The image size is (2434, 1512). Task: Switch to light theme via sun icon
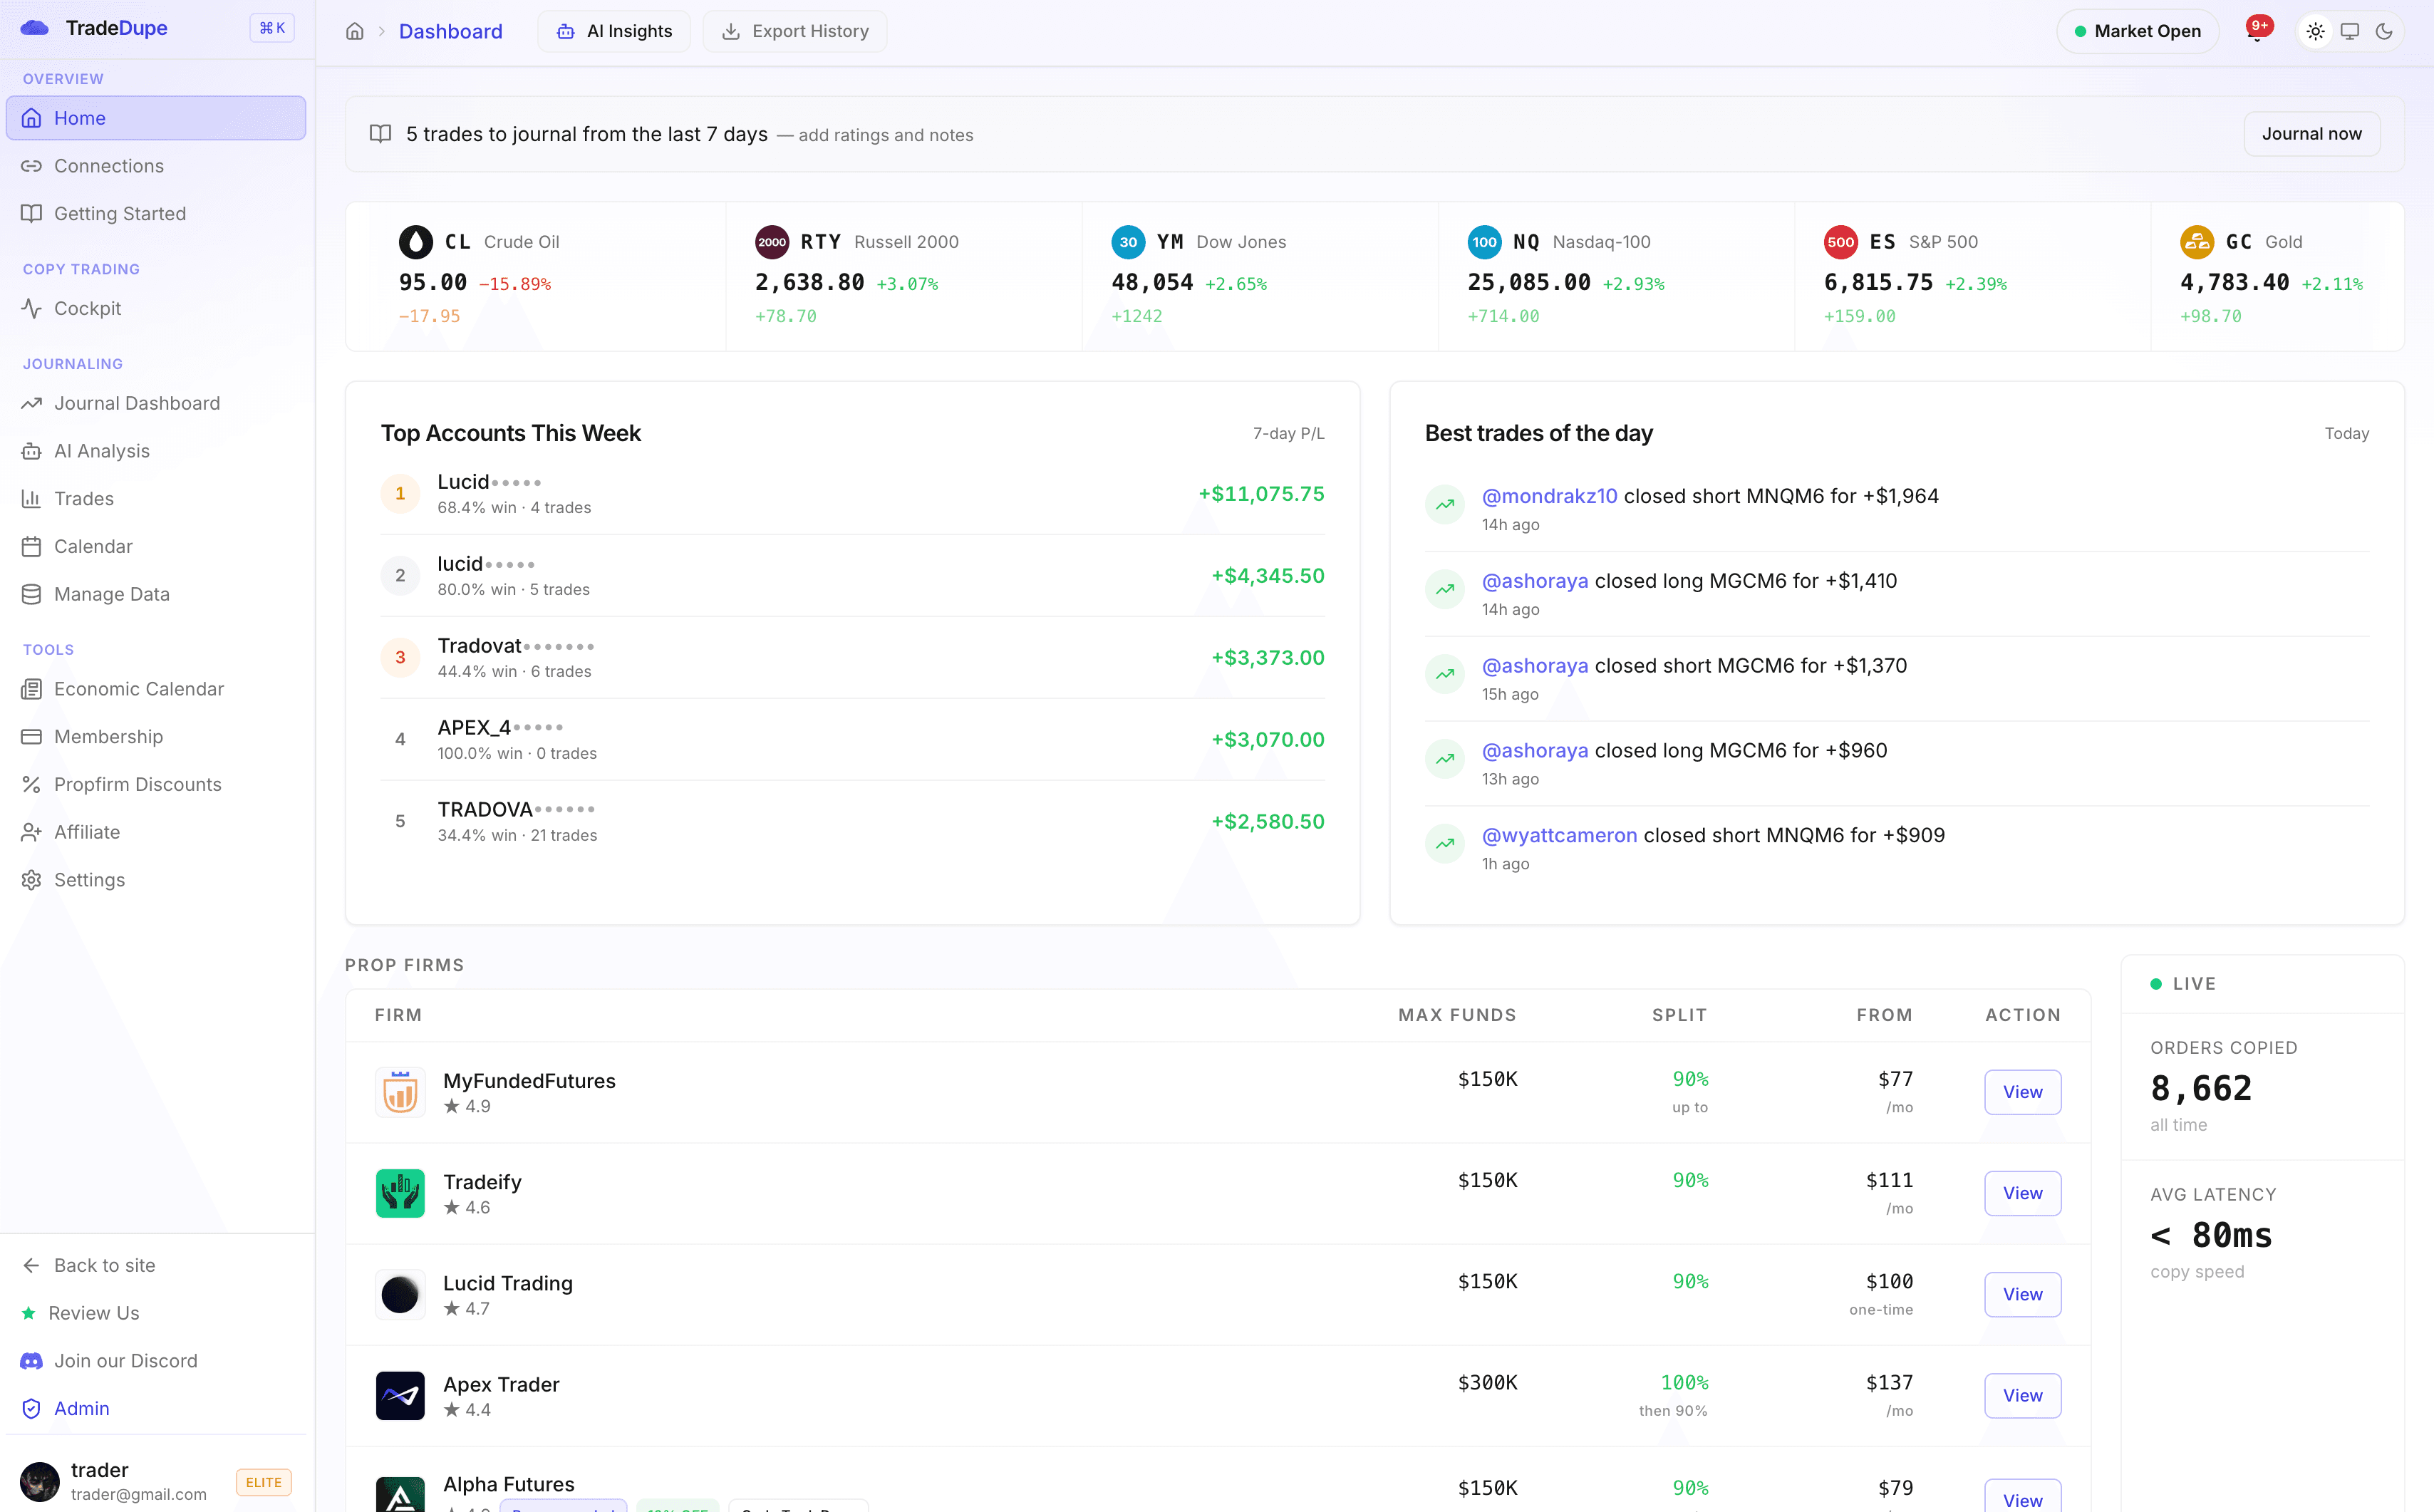click(2316, 31)
